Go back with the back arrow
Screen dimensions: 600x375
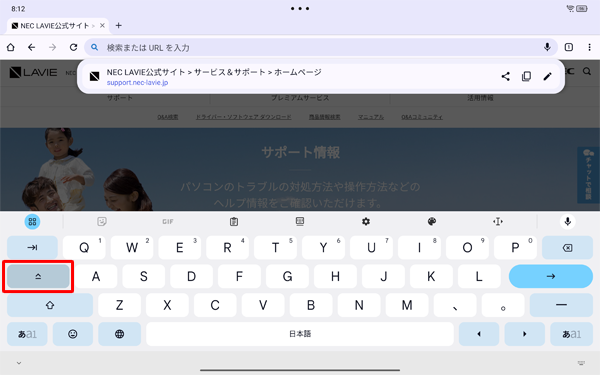(31, 47)
